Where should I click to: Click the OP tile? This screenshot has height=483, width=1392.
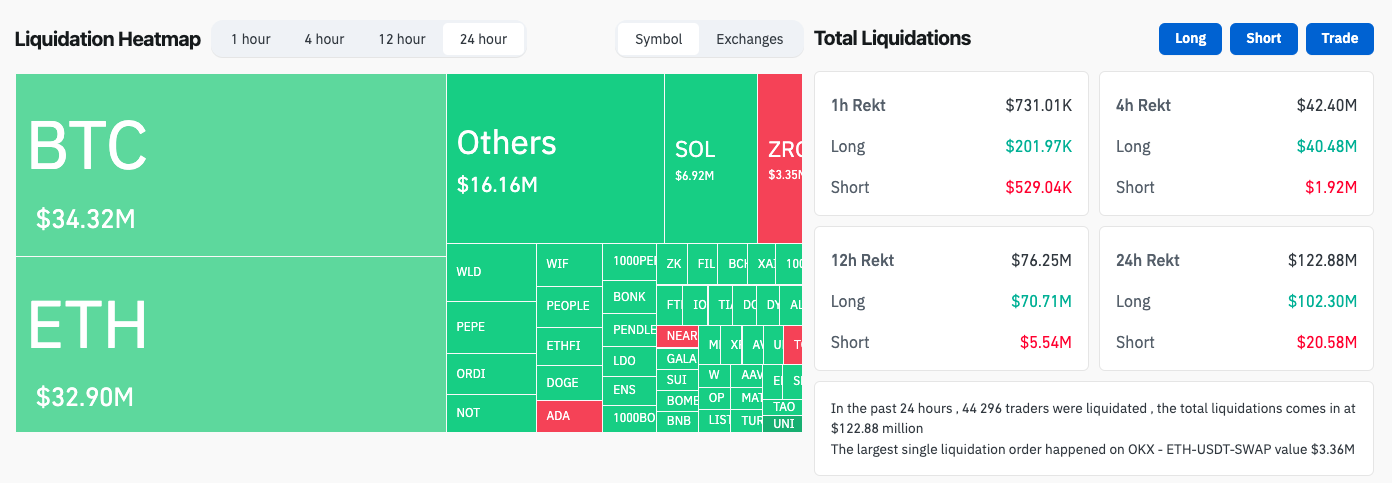click(715, 398)
